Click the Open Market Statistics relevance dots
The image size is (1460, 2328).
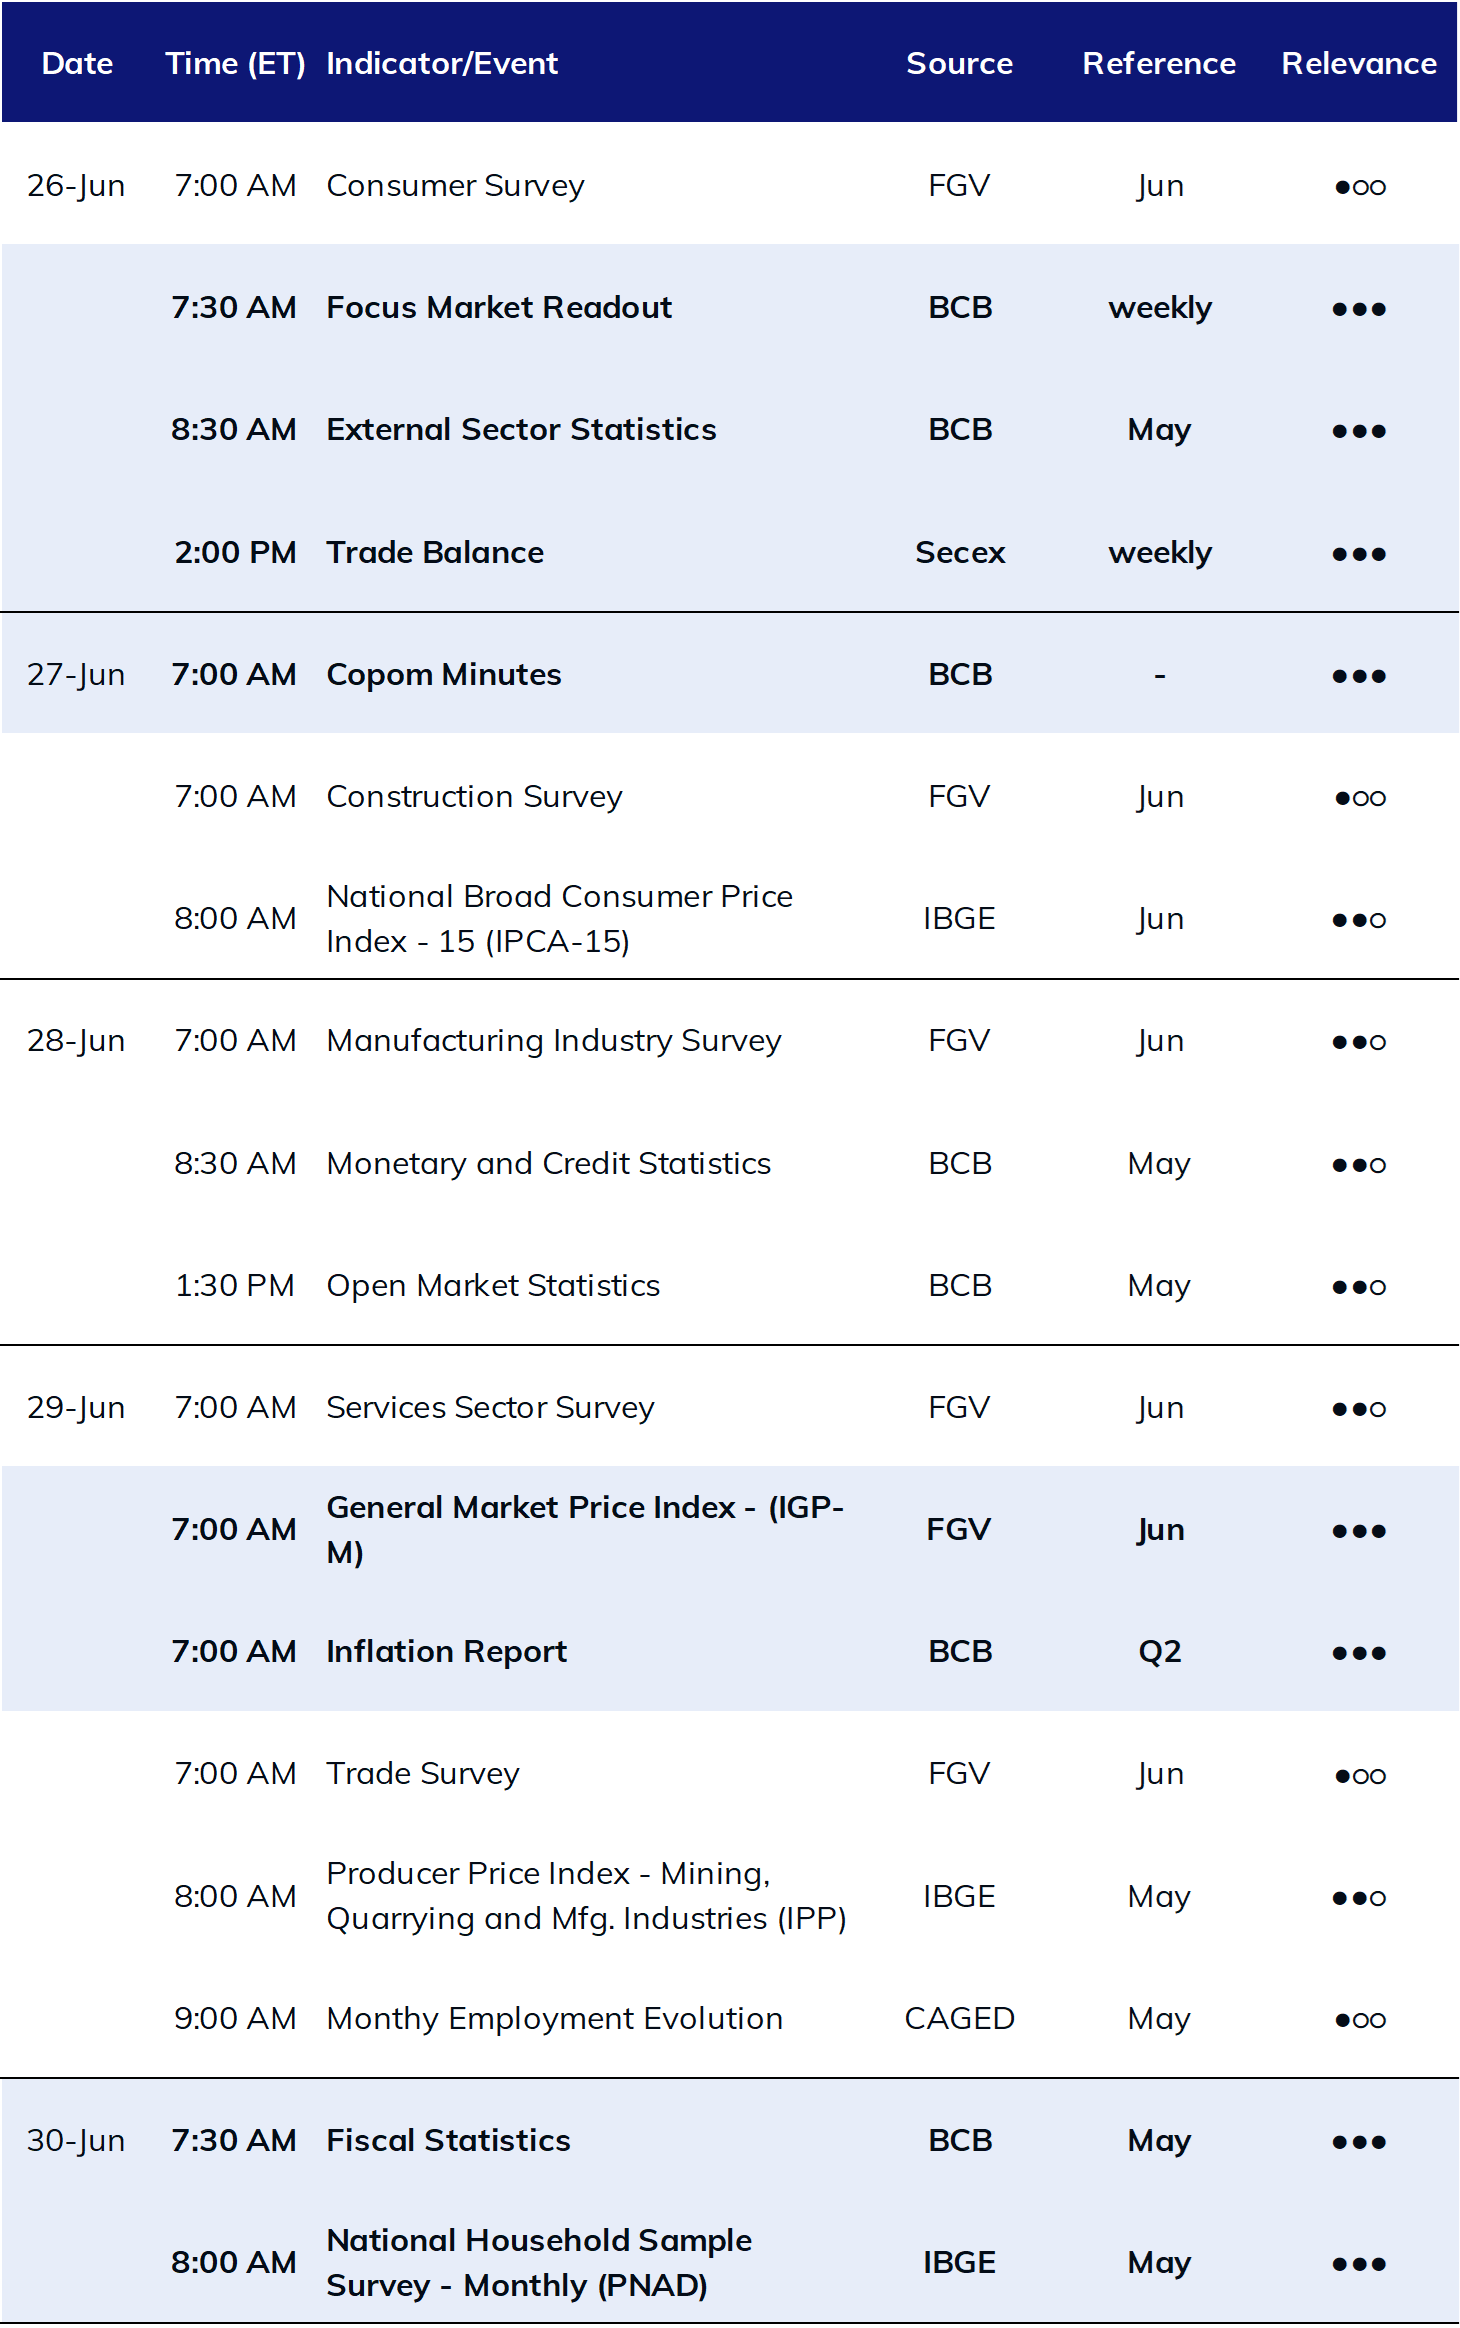[1359, 1287]
